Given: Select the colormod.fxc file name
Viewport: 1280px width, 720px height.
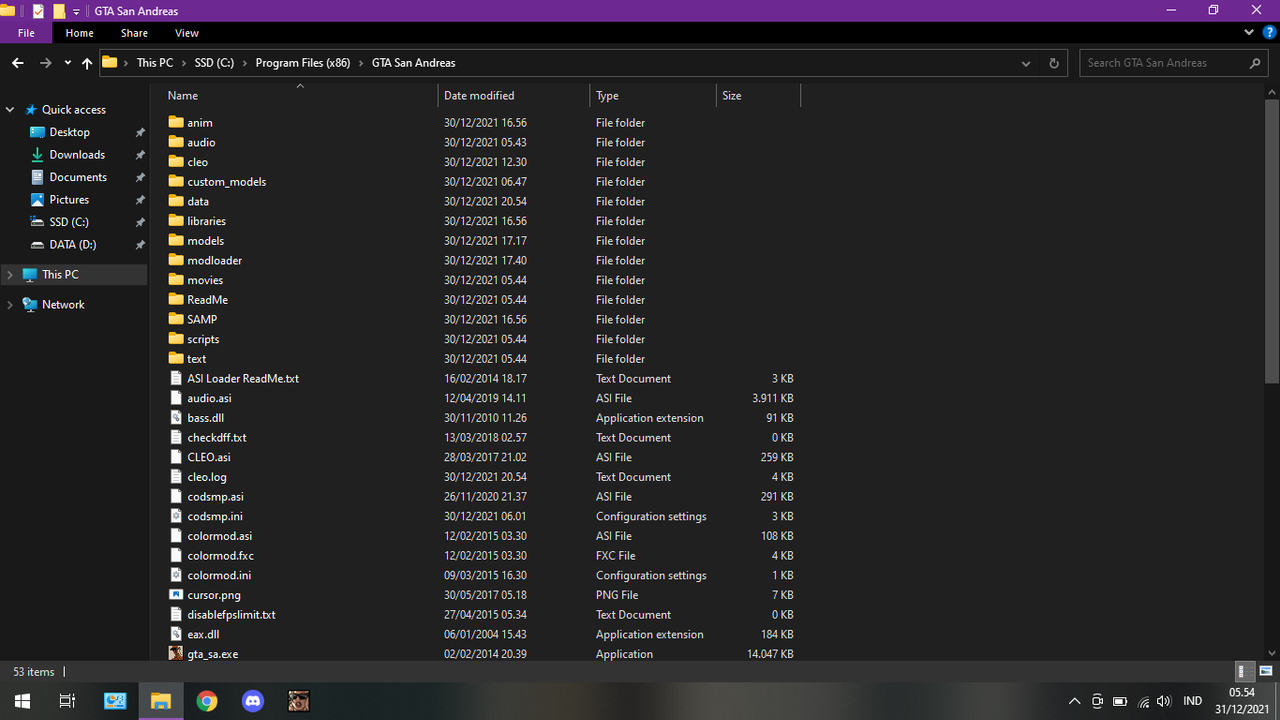Looking at the screenshot, I should pyautogui.click(x=220, y=556).
